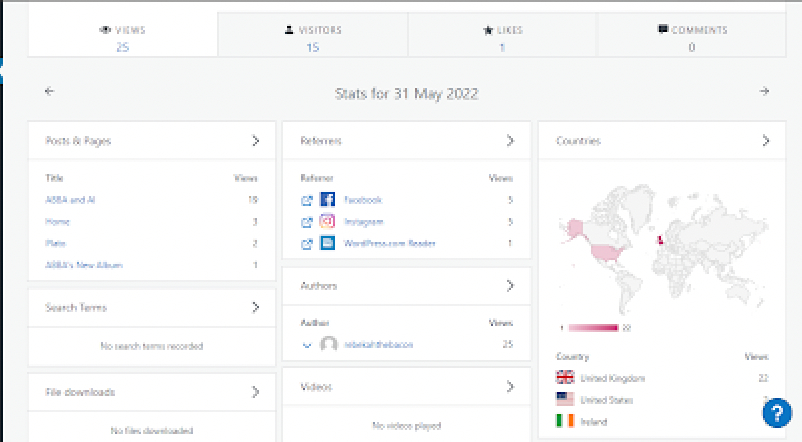Switch to the Visitors tab

pos(313,34)
